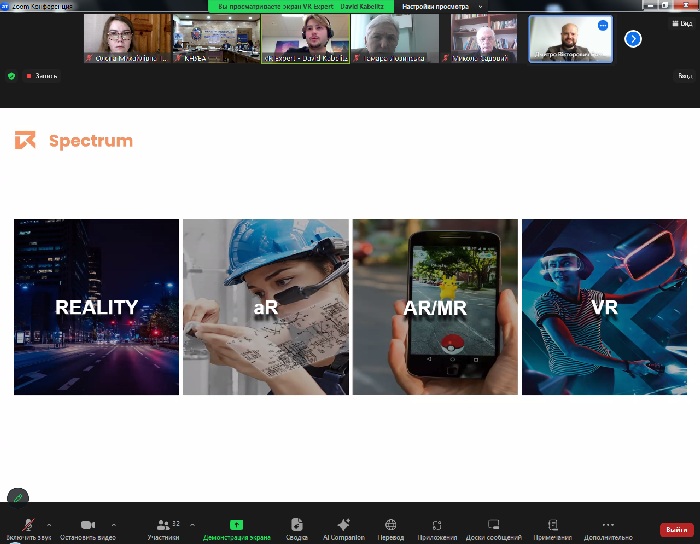Click the green Share Screen icon

coord(236,524)
